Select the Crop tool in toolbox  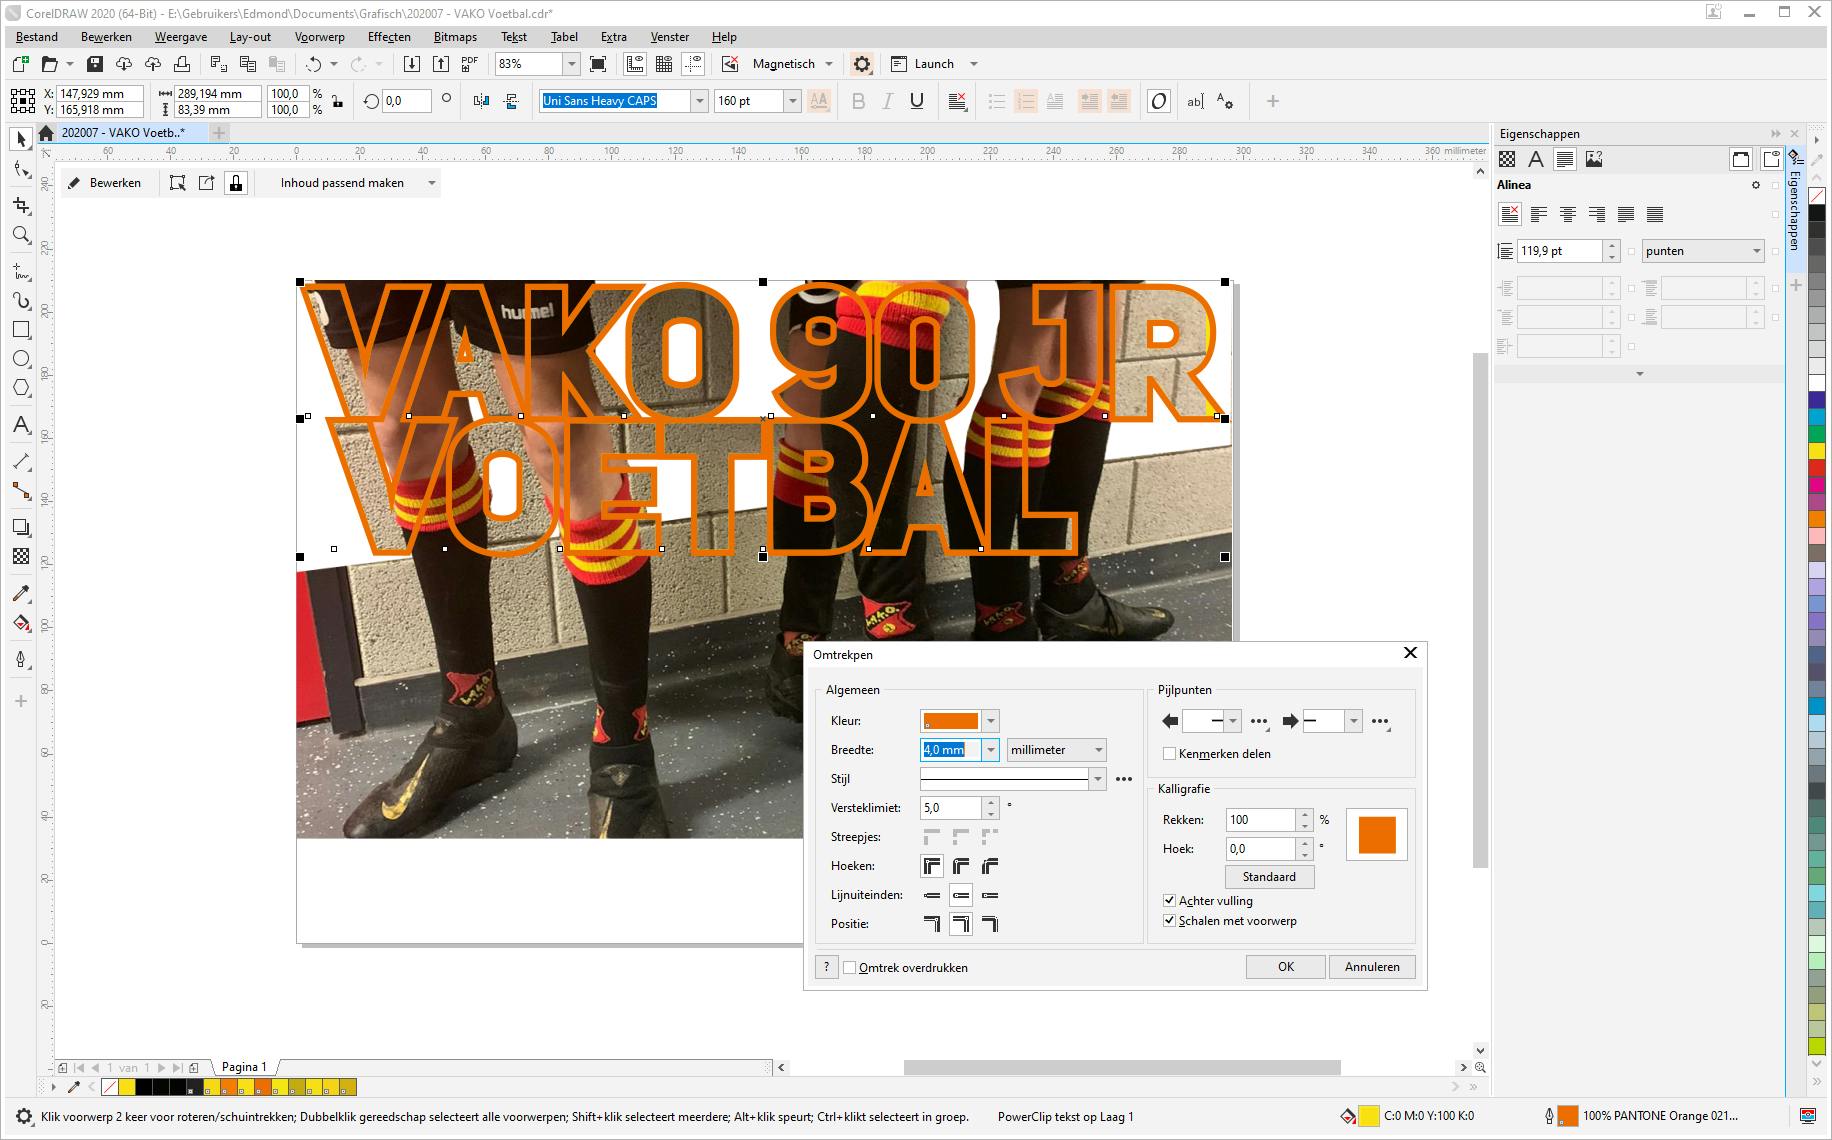point(21,205)
